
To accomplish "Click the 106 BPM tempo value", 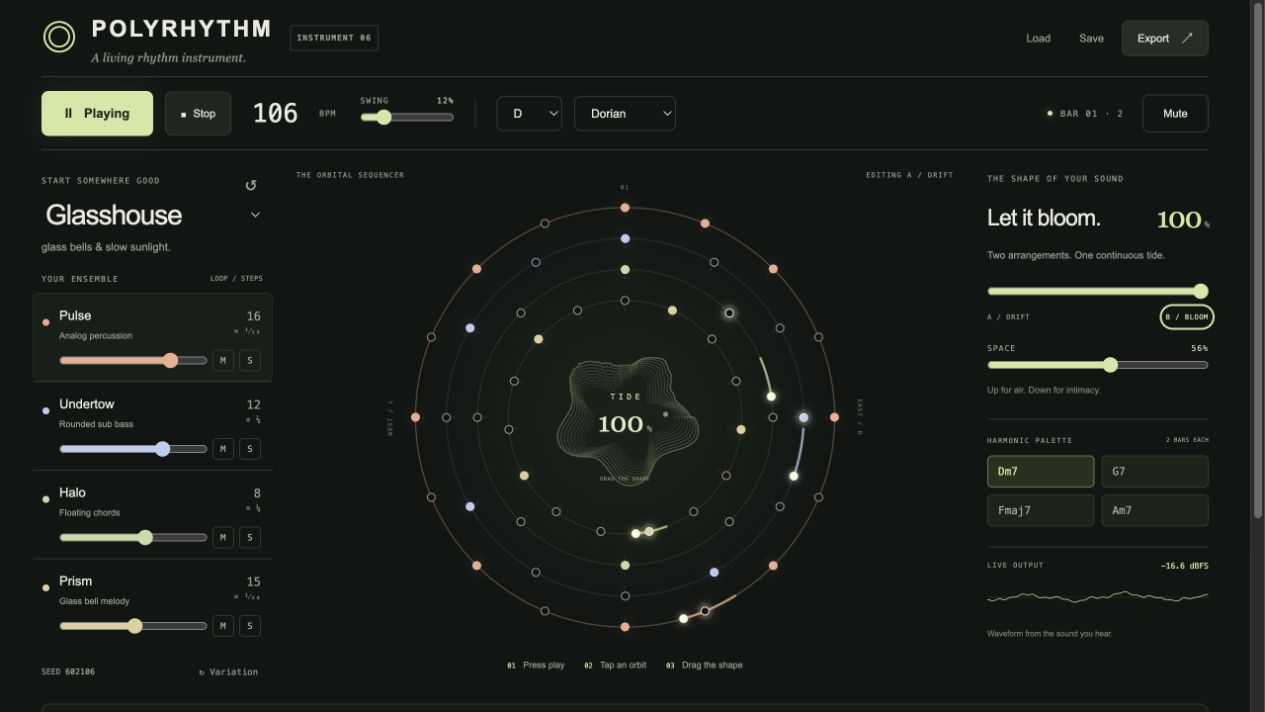I will click(x=275, y=113).
